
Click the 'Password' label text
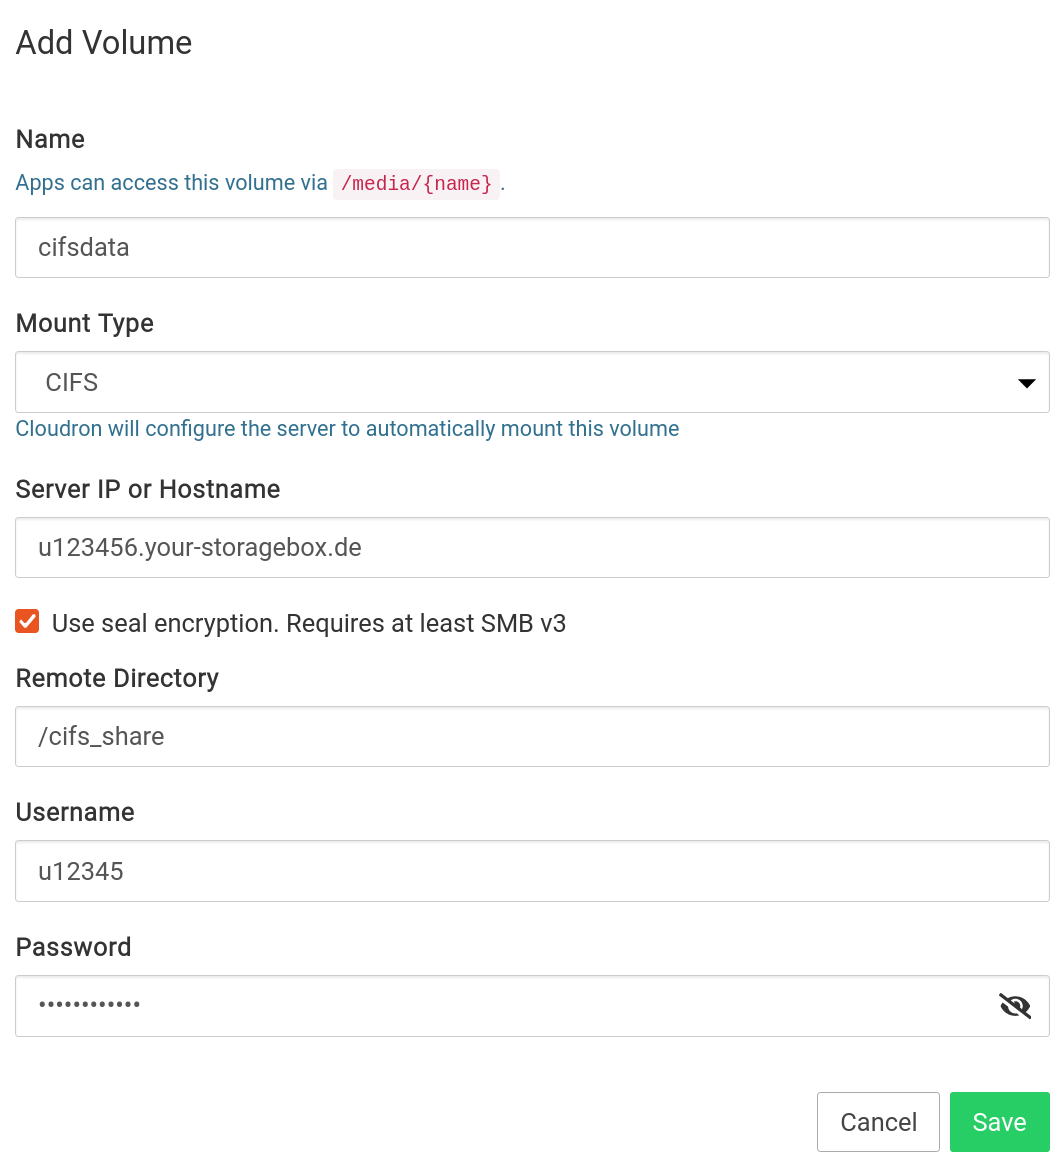coord(74,947)
